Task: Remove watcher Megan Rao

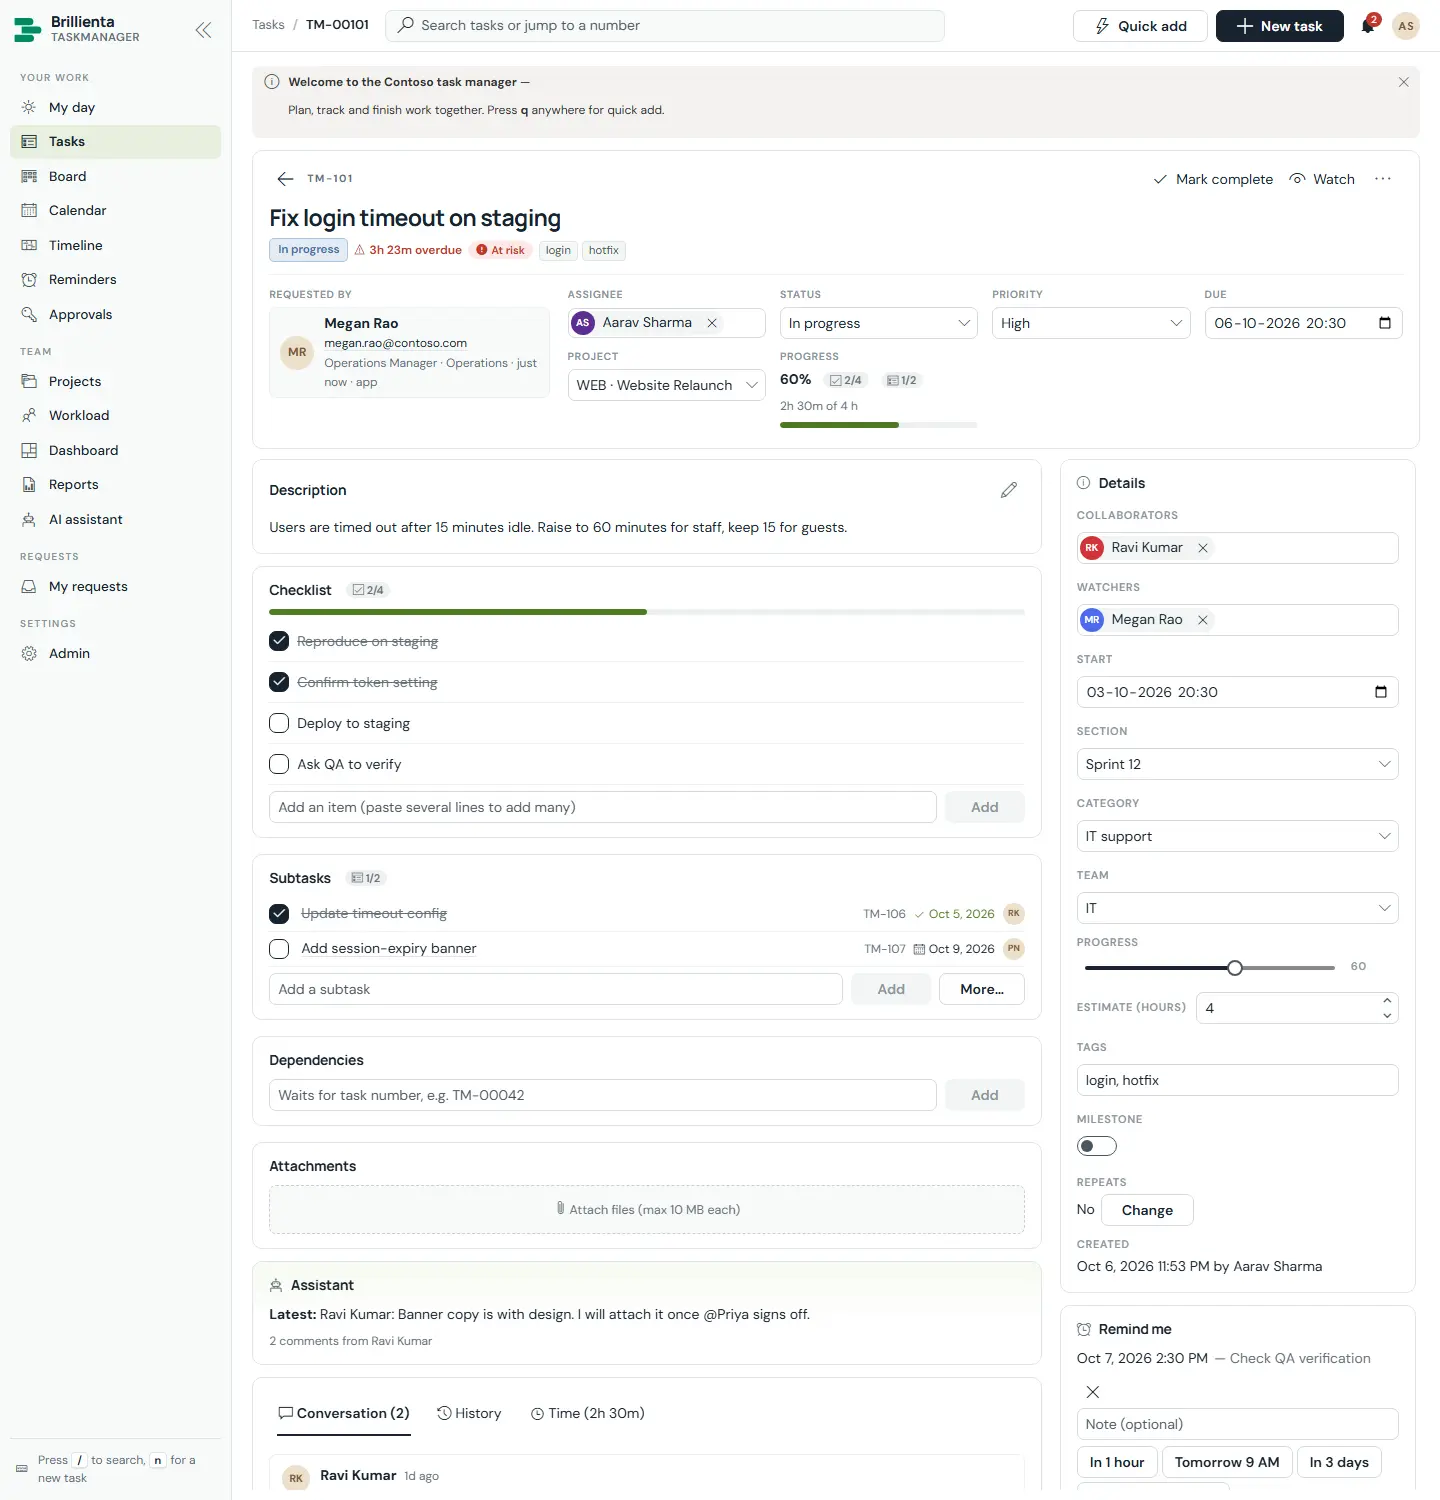Action: pyautogui.click(x=1203, y=620)
